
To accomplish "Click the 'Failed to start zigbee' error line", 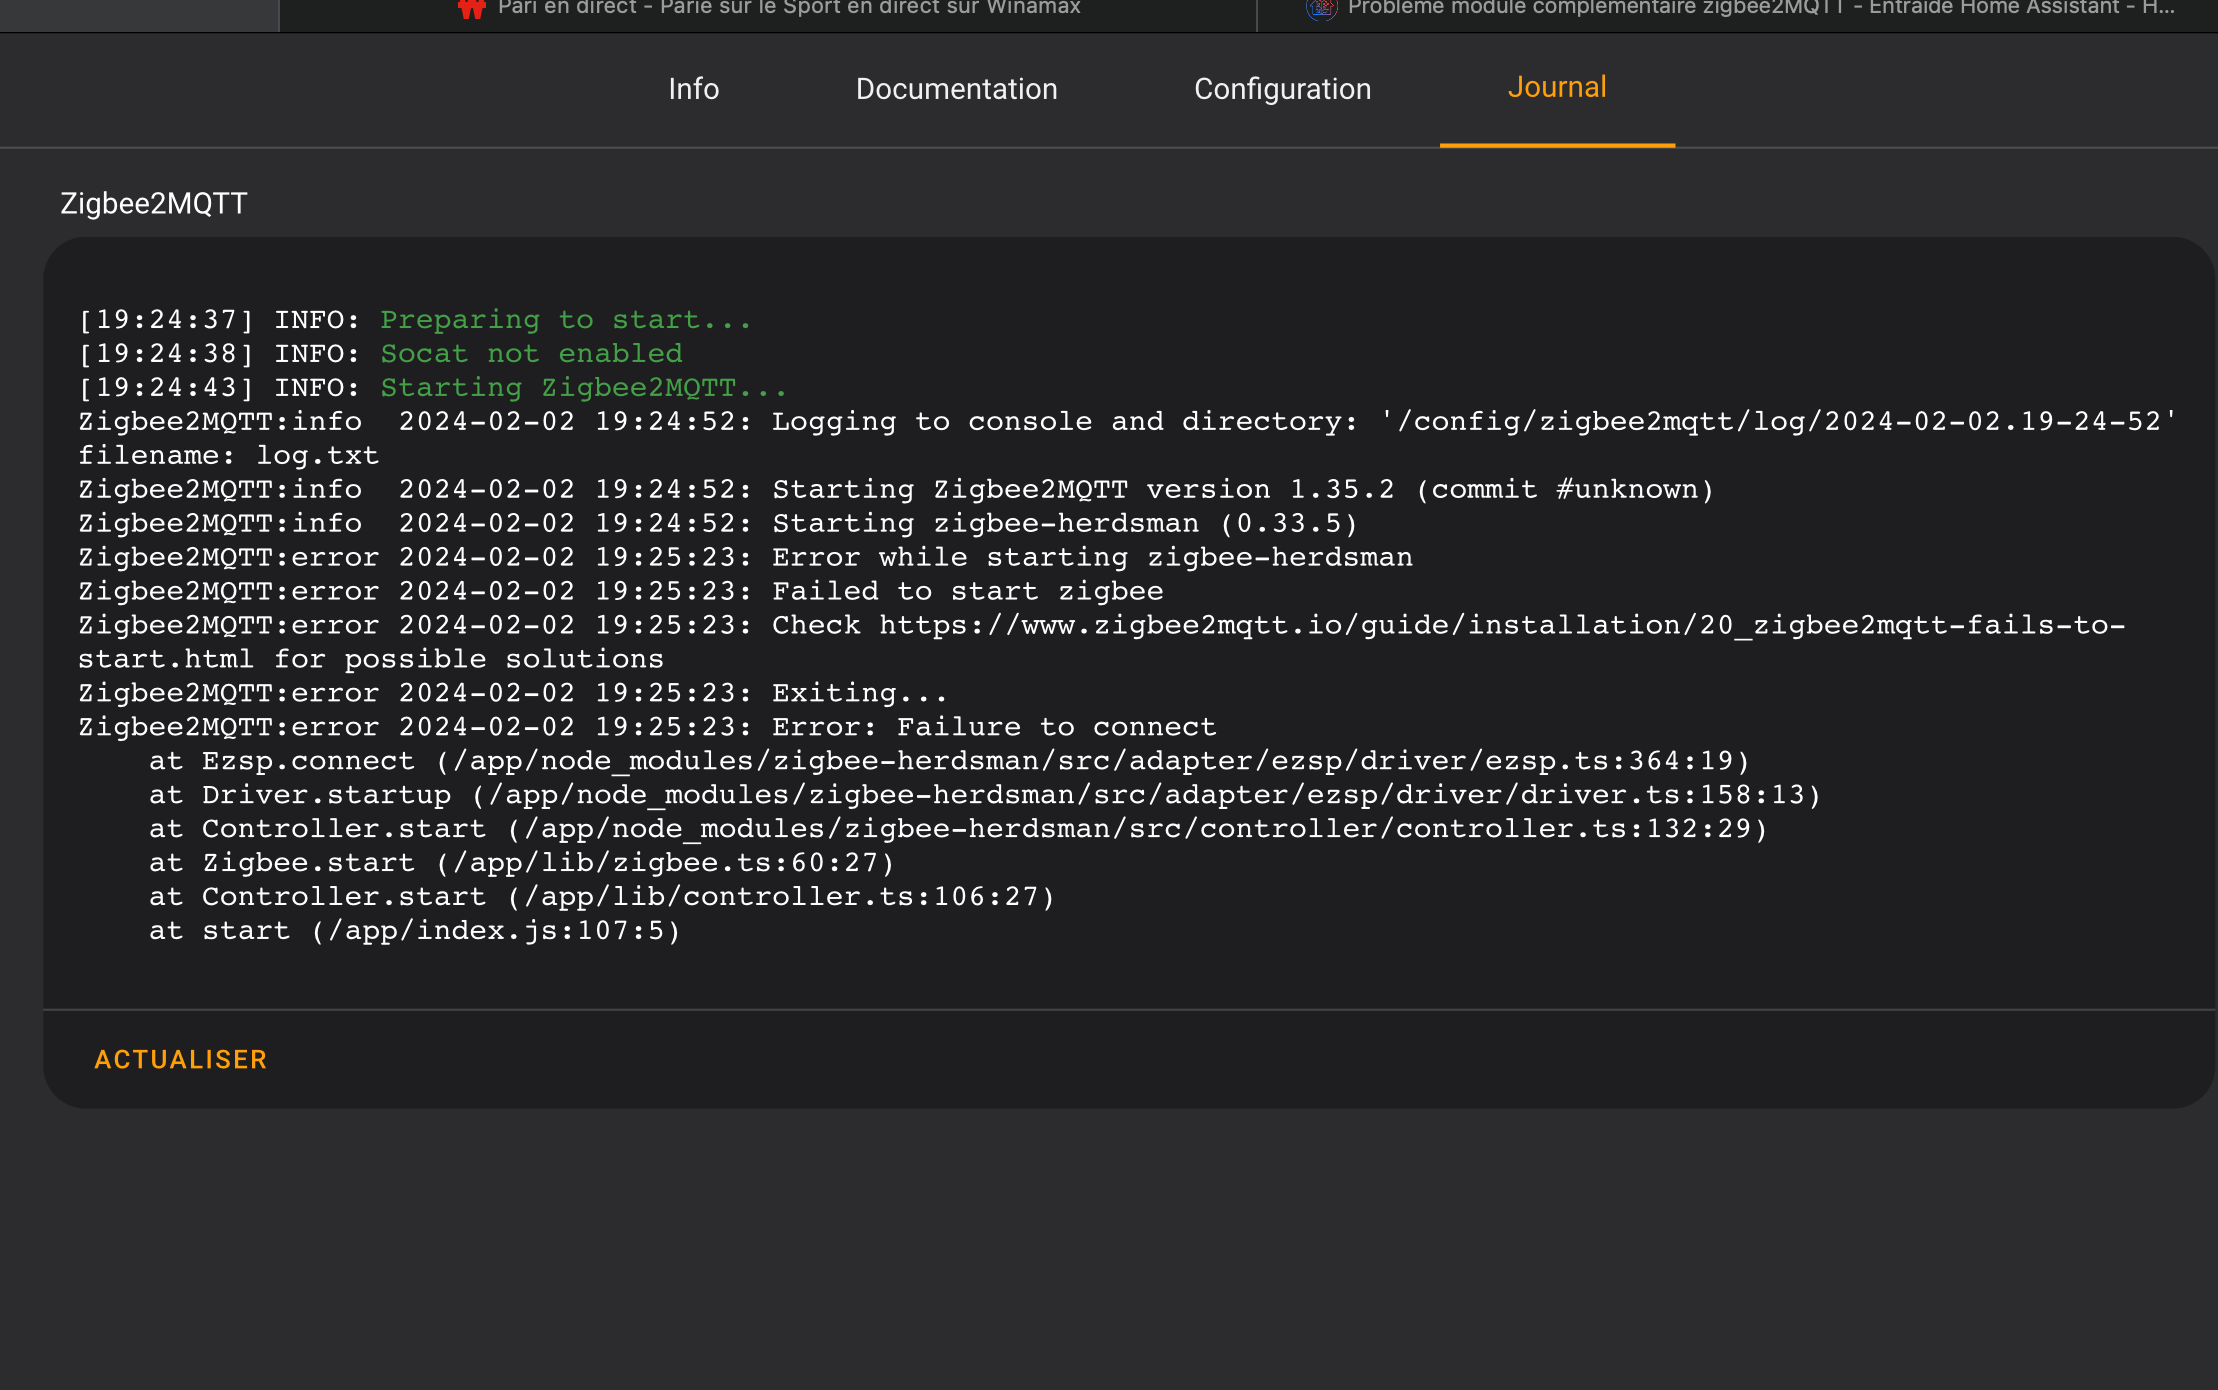I will coord(967,592).
